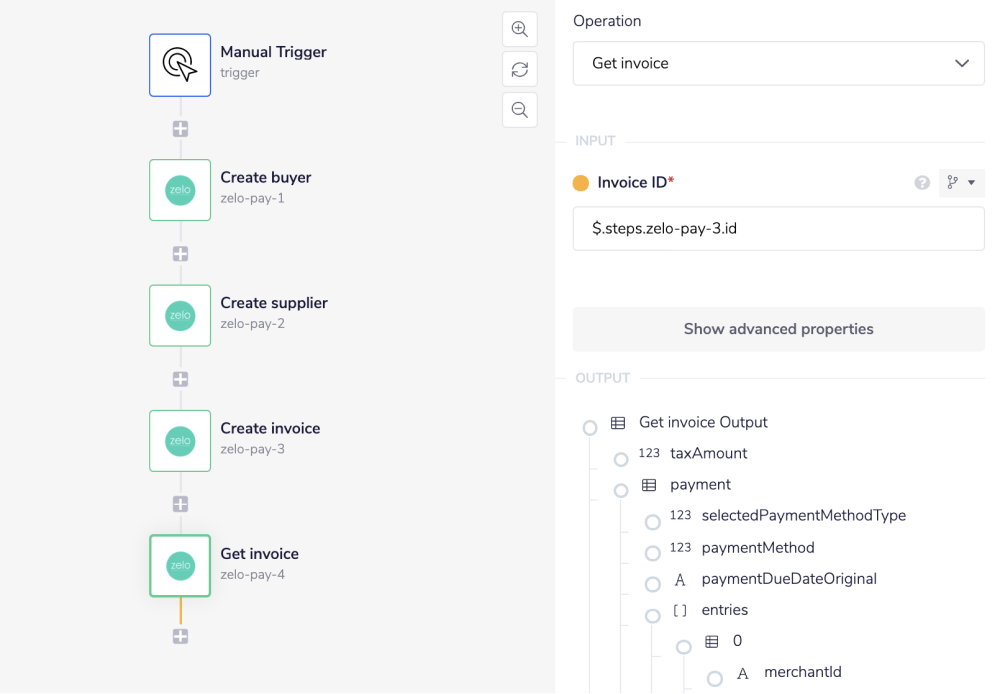Click the zoom in magnifier icon
This screenshot has height=694, width=1000.
[519, 29]
